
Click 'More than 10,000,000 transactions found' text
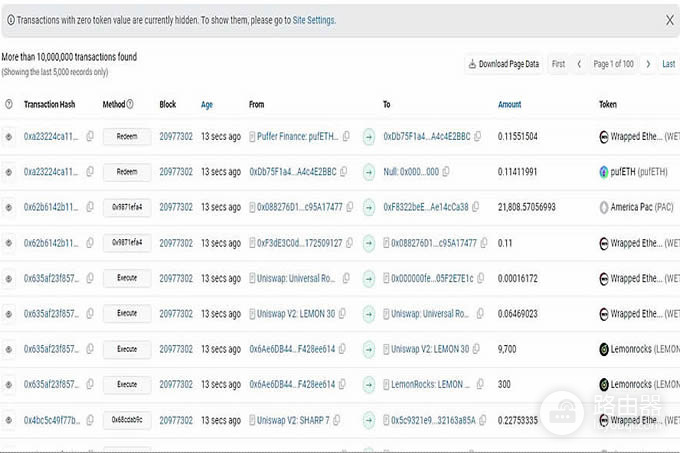tap(69, 57)
